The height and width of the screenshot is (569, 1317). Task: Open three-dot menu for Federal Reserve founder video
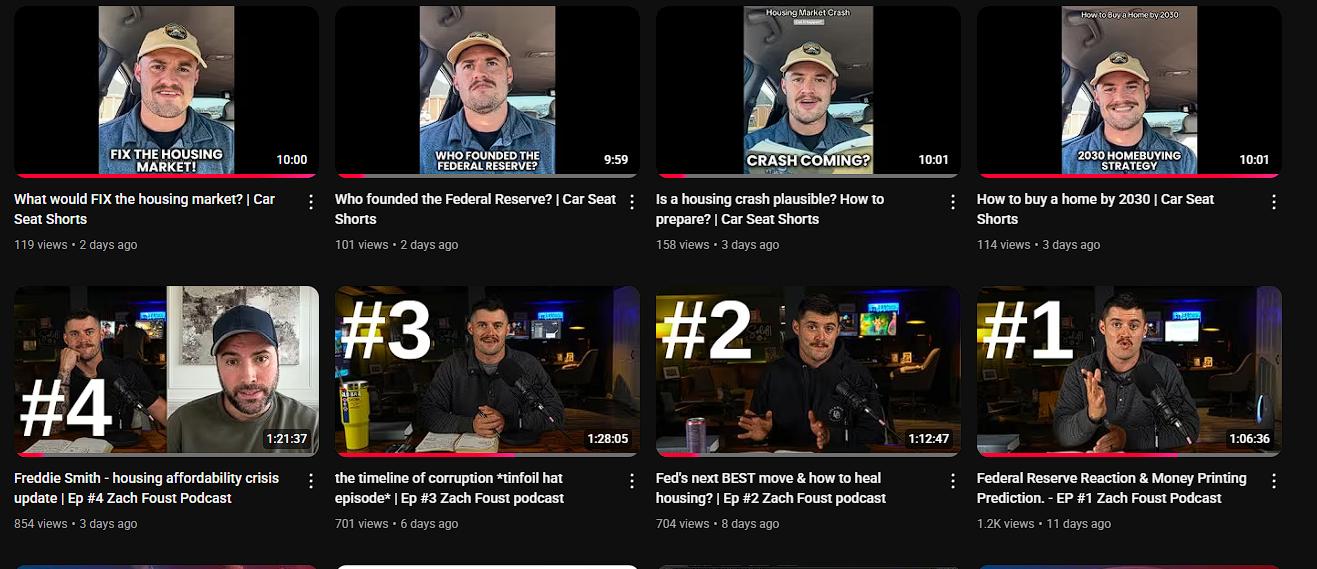click(x=632, y=202)
